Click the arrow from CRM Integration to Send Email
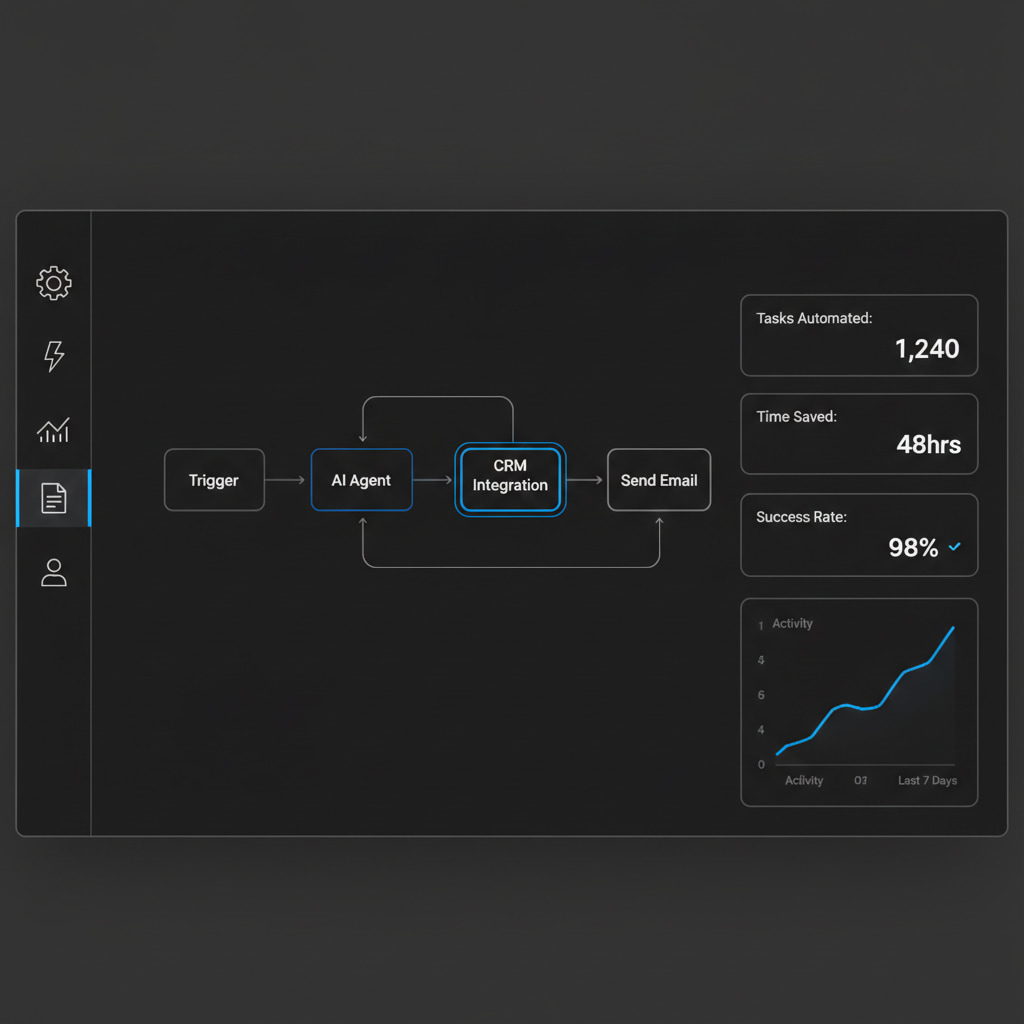Image resolution: width=1024 pixels, height=1024 pixels. [x=586, y=480]
